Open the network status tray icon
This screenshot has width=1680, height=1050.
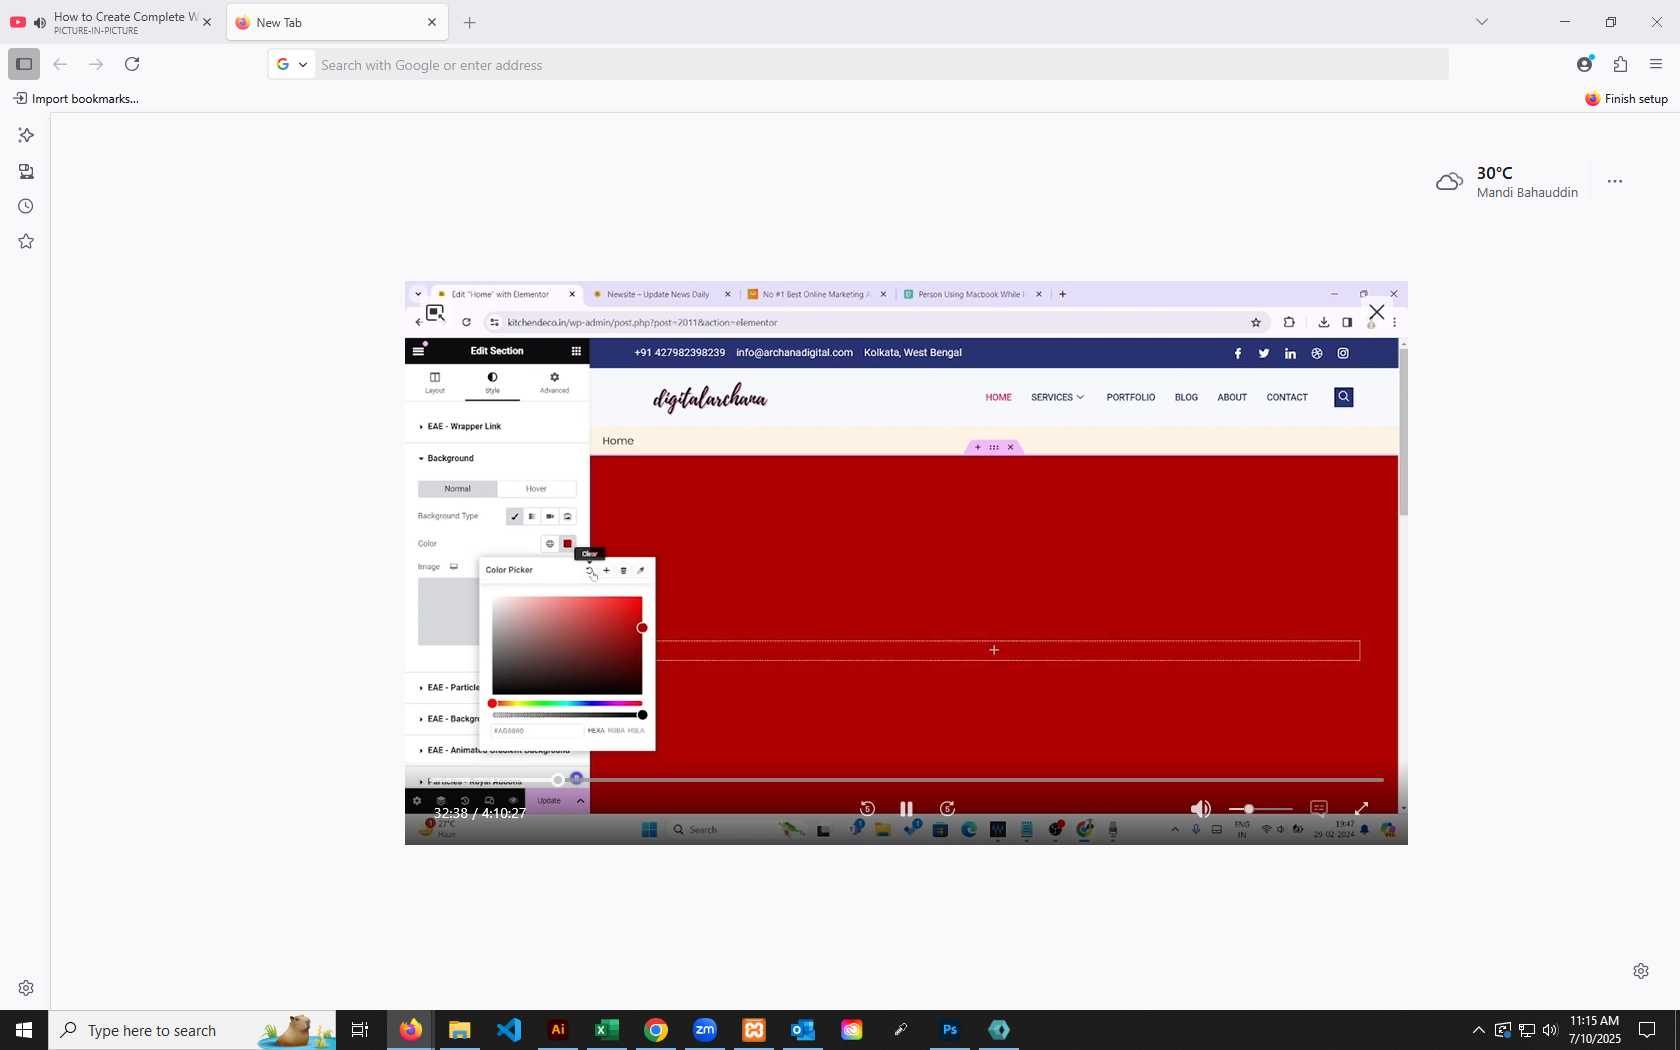[1526, 1030]
